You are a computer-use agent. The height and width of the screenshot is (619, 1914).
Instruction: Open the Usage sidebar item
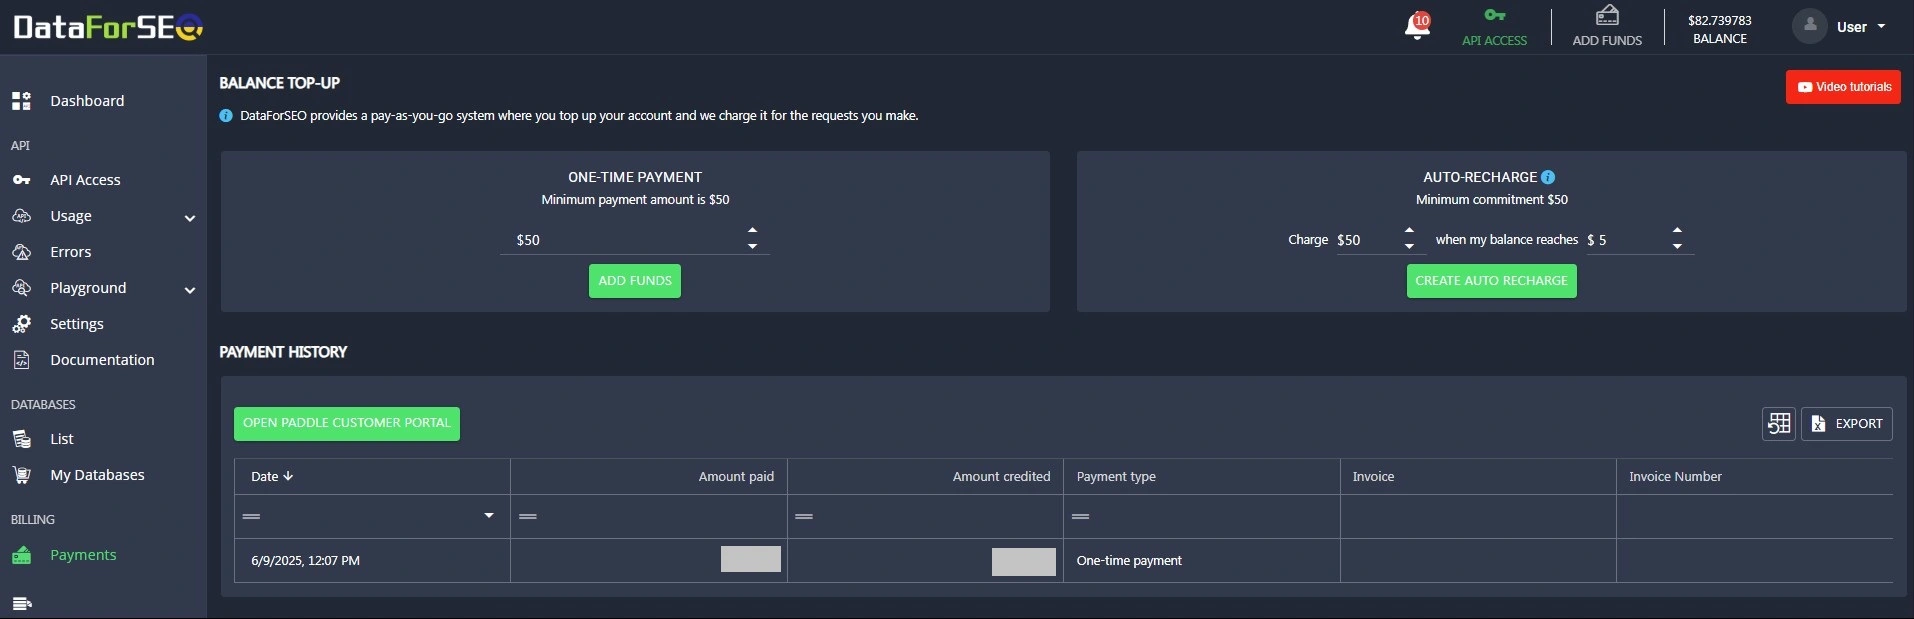tap(71, 216)
